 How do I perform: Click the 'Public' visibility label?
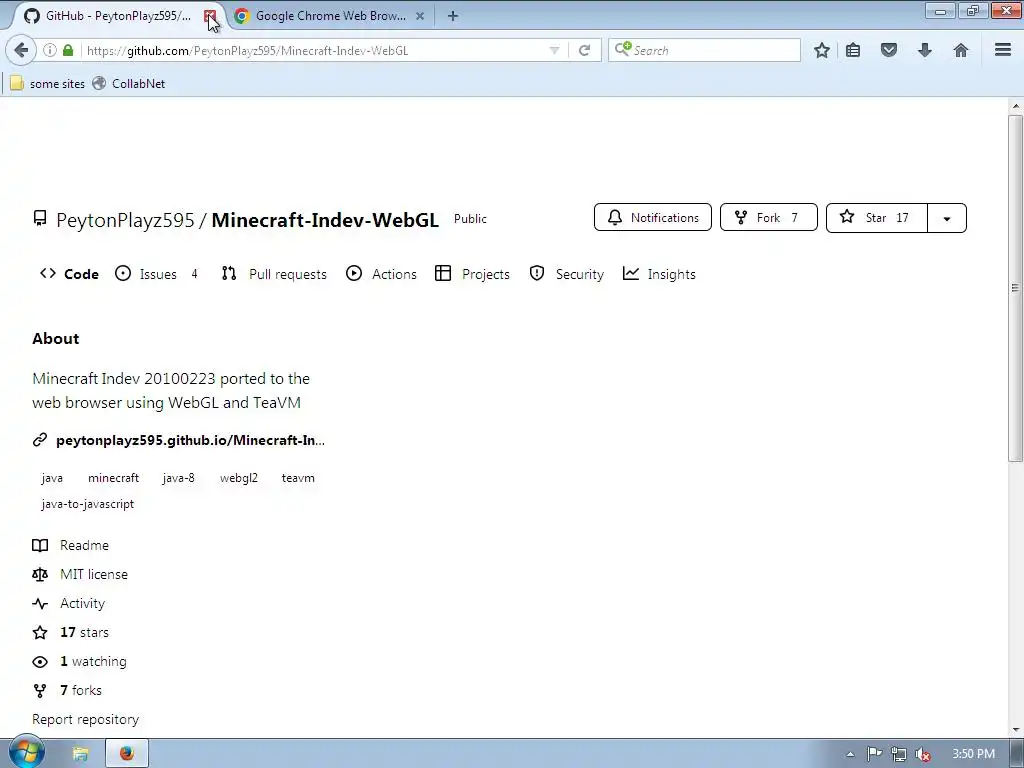(x=470, y=219)
